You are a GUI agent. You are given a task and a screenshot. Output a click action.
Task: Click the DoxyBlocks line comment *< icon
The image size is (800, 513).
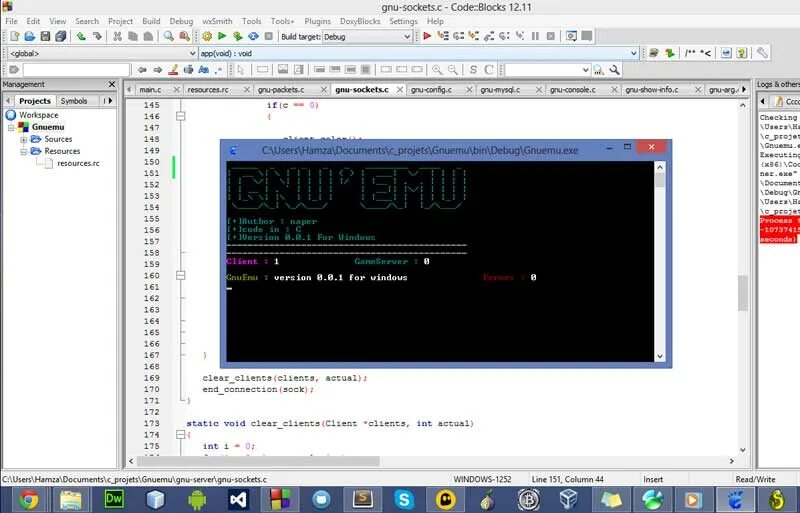pyautogui.click(x=706, y=53)
